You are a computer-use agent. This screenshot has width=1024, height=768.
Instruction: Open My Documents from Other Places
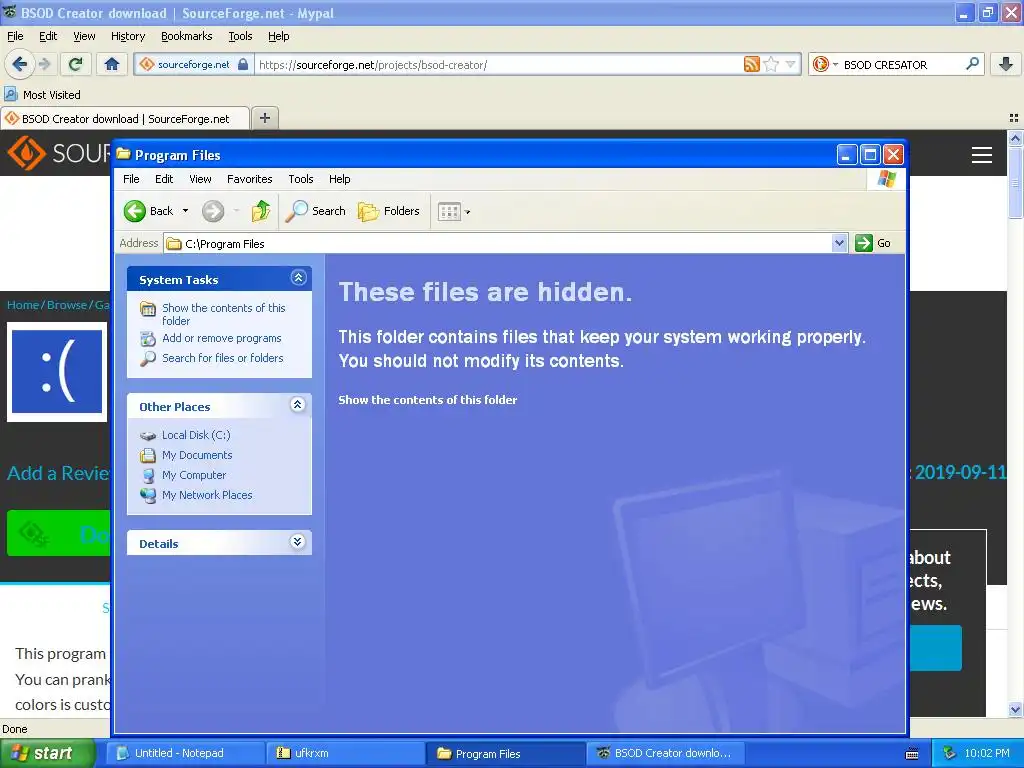[197, 455]
